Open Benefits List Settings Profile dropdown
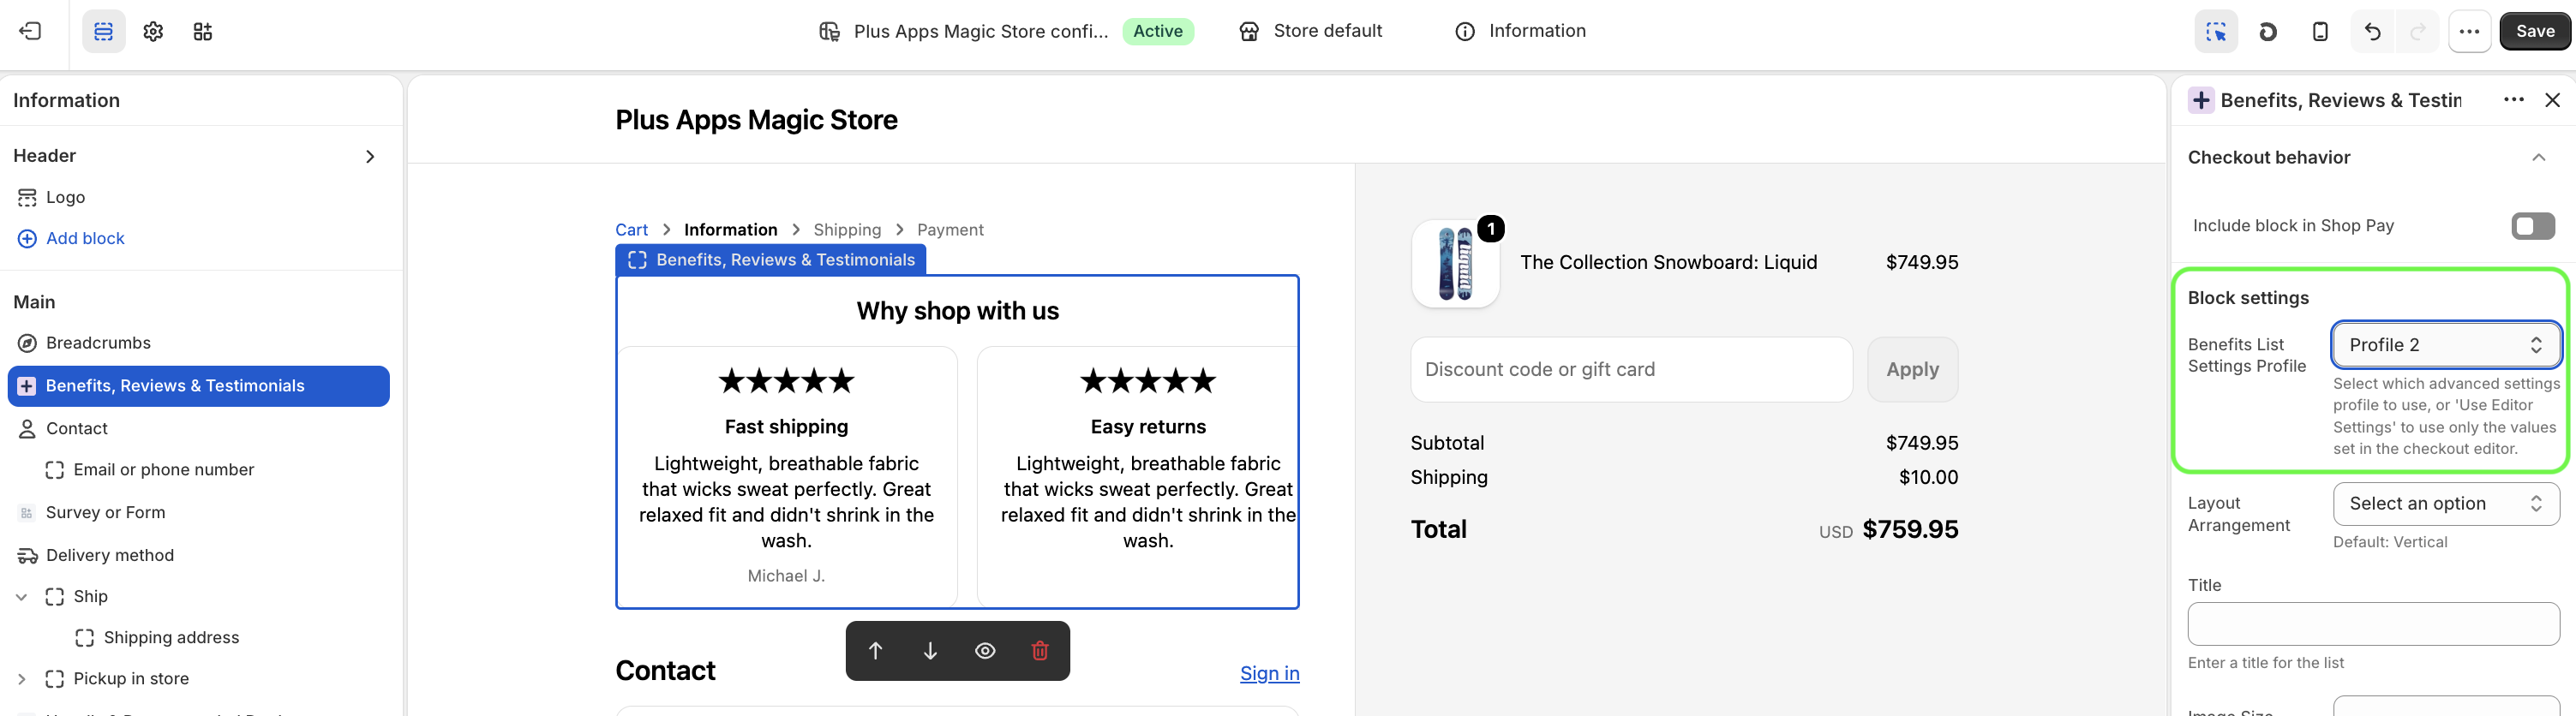This screenshot has width=2576, height=716. [x=2446, y=345]
